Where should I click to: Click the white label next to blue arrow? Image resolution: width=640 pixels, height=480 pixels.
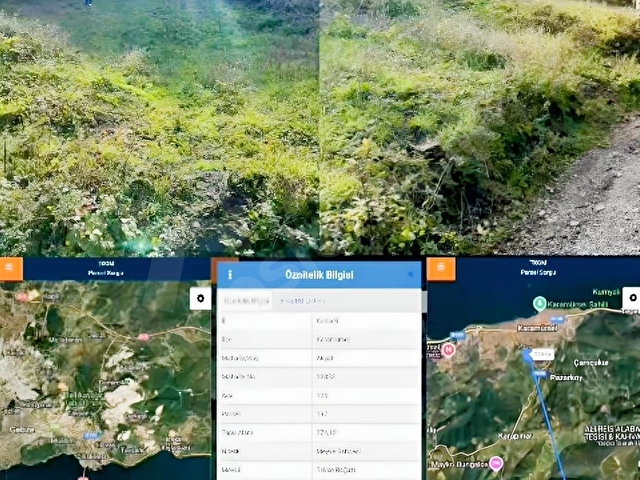pos(543,354)
